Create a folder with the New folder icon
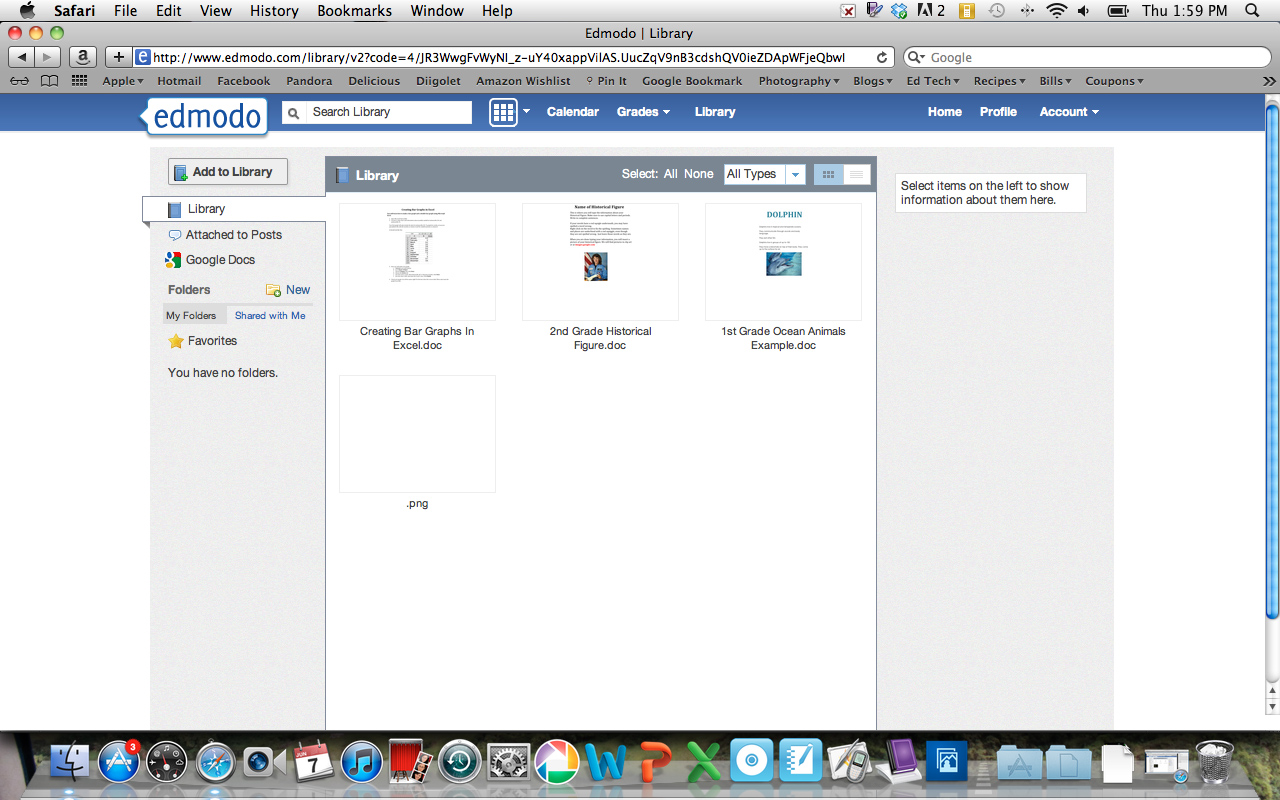Screen dimensions: 1280x800 [x=273, y=289]
